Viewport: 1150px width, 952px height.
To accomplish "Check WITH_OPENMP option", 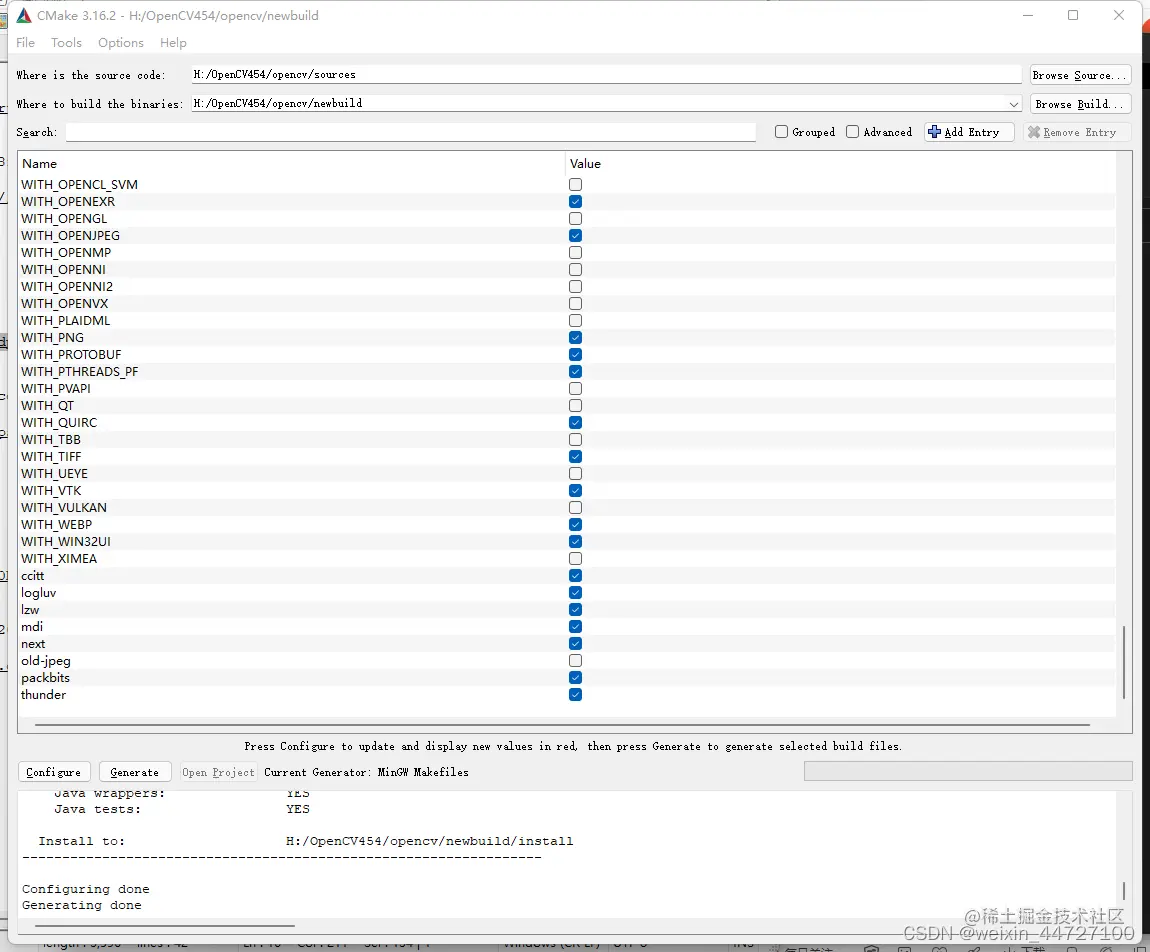I will (576, 252).
